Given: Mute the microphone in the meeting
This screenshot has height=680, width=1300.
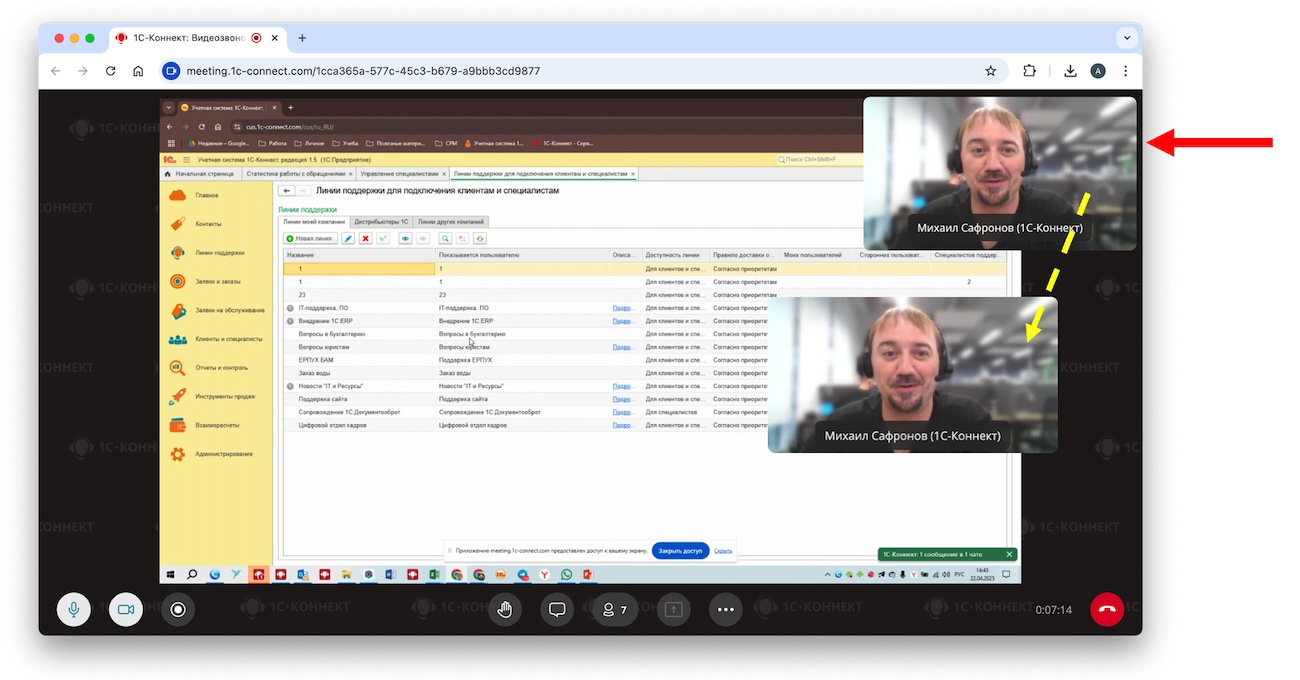Looking at the screenshot, I should (x=74, y=609).
